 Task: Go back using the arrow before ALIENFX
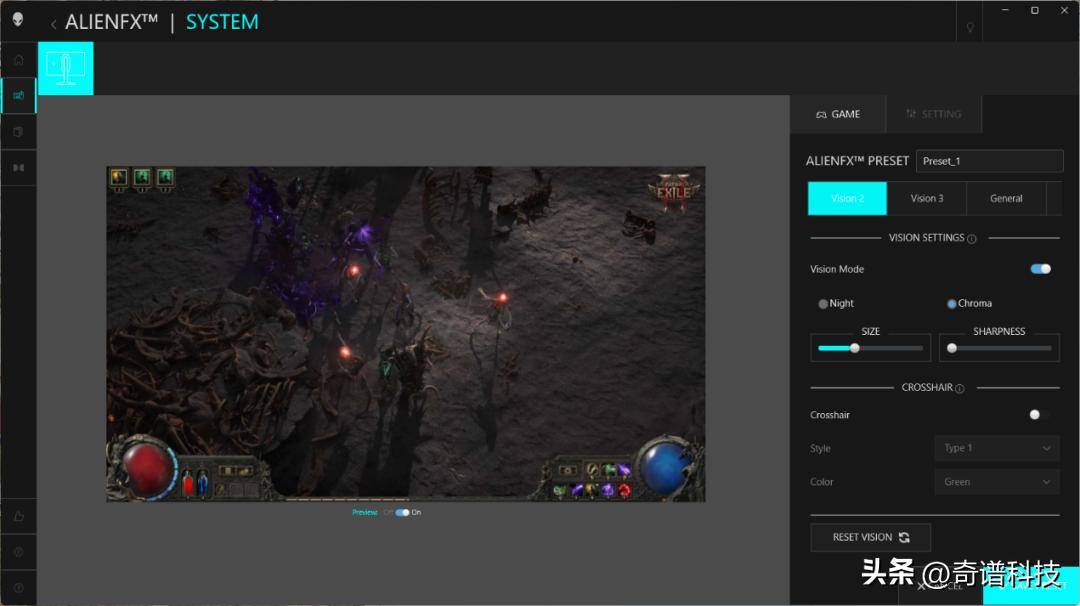(x=53, y=24)
